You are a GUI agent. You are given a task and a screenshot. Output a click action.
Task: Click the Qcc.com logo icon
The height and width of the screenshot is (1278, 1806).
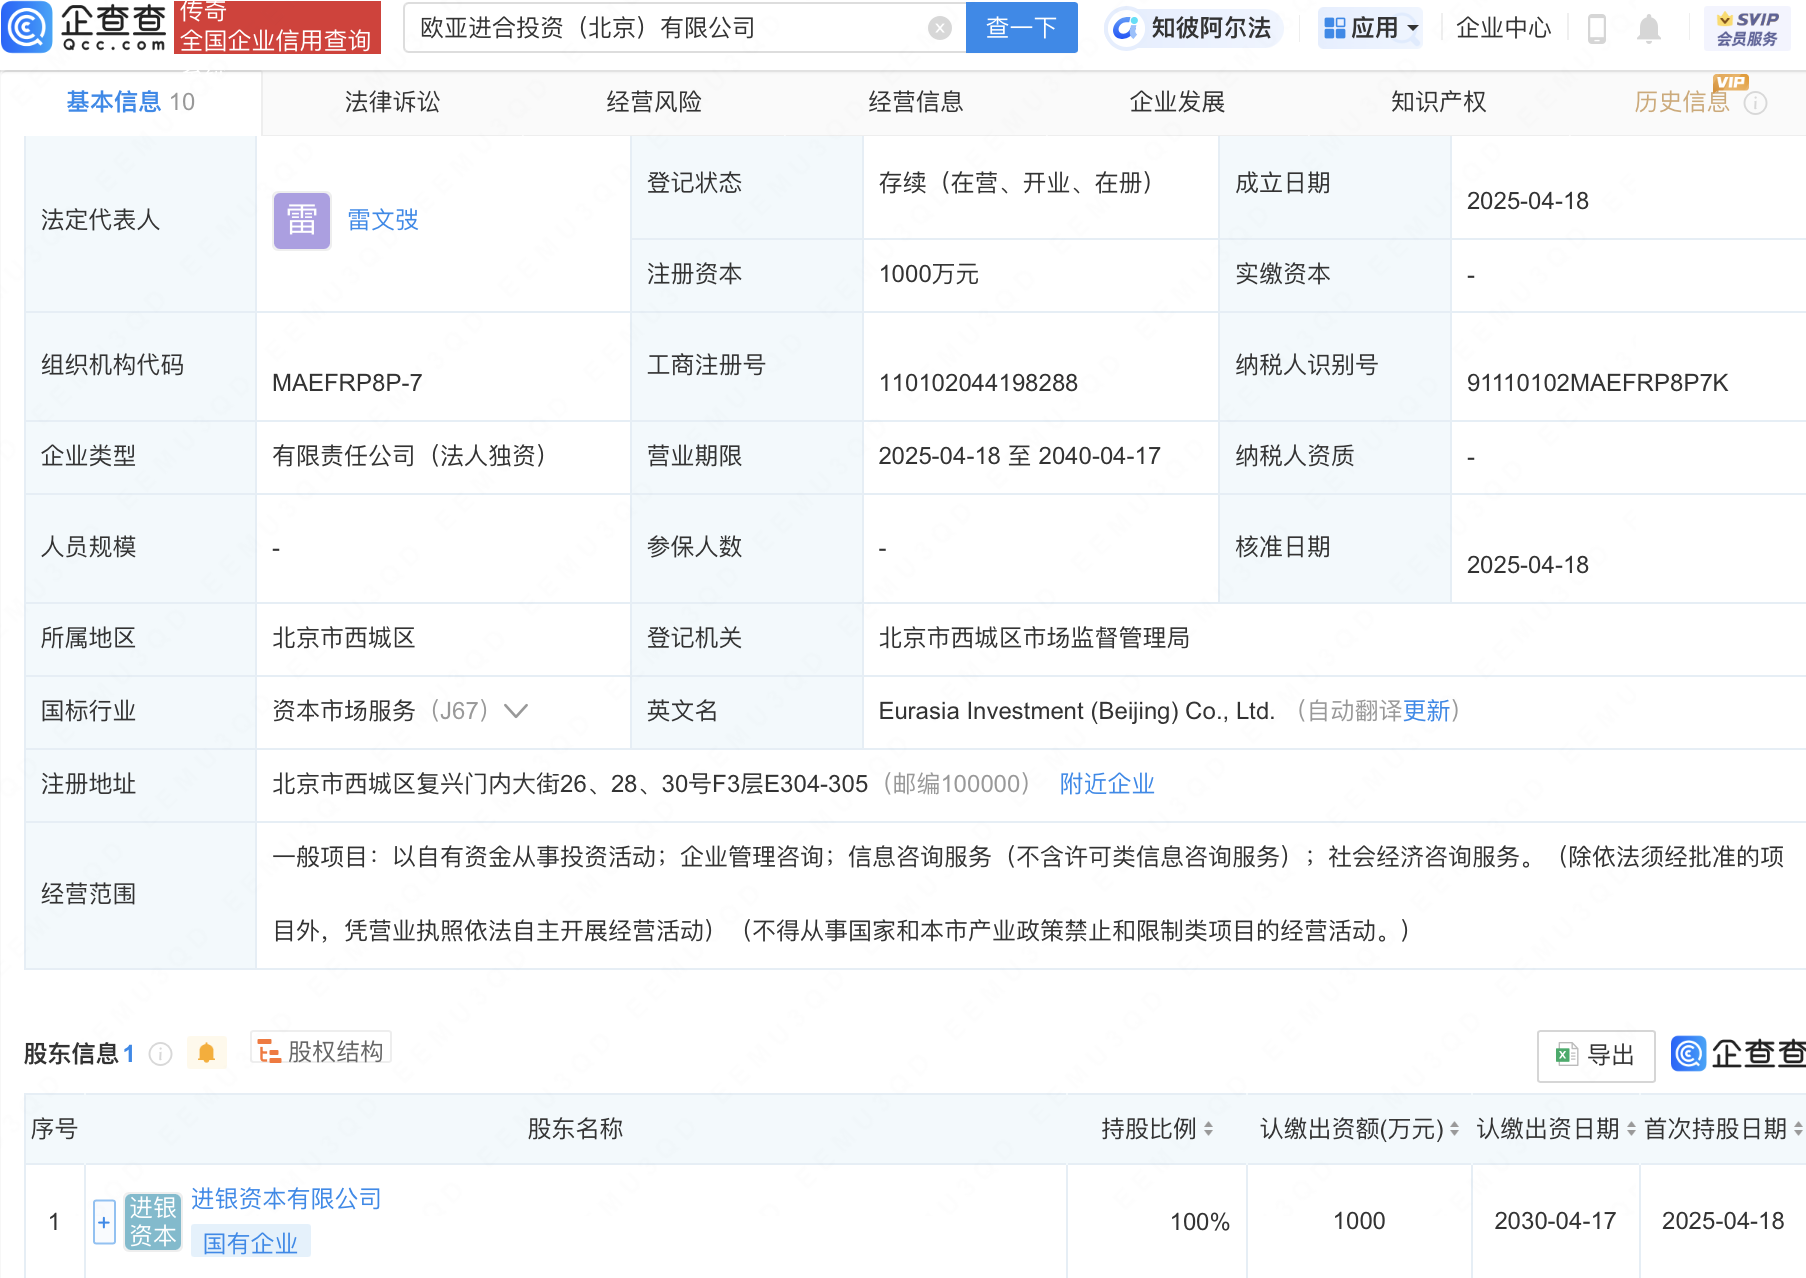(x=27, y=27)
